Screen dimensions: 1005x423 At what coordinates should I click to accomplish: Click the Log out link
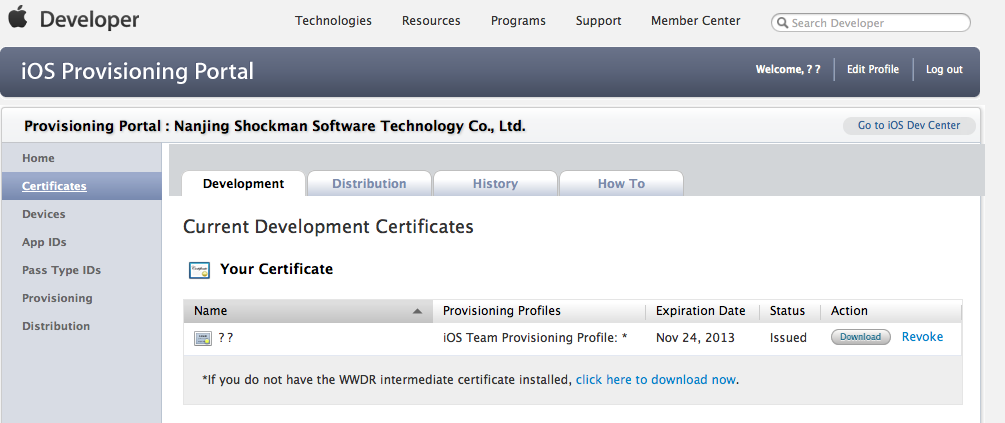coord(944,69)
